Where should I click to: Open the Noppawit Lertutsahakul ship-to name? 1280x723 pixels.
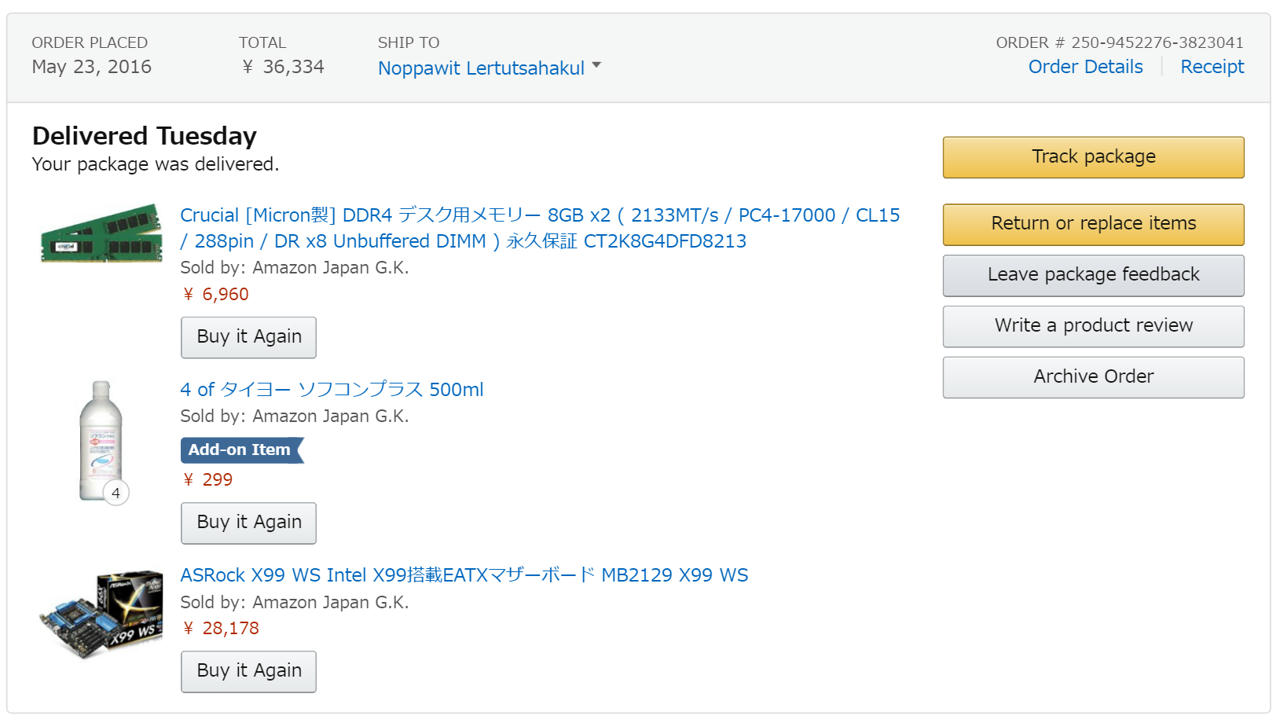tap(481, 68)
